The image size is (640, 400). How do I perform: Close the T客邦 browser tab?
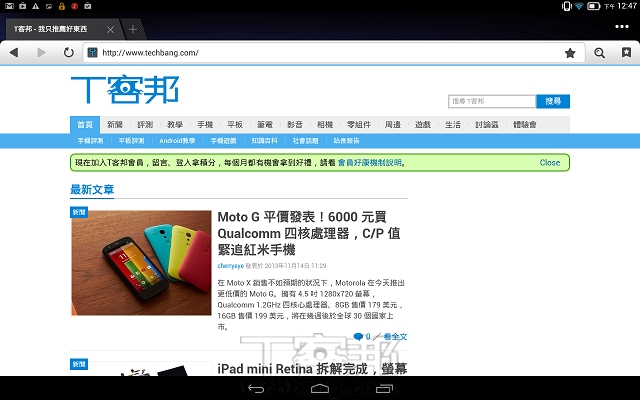(x=110, y=29)
